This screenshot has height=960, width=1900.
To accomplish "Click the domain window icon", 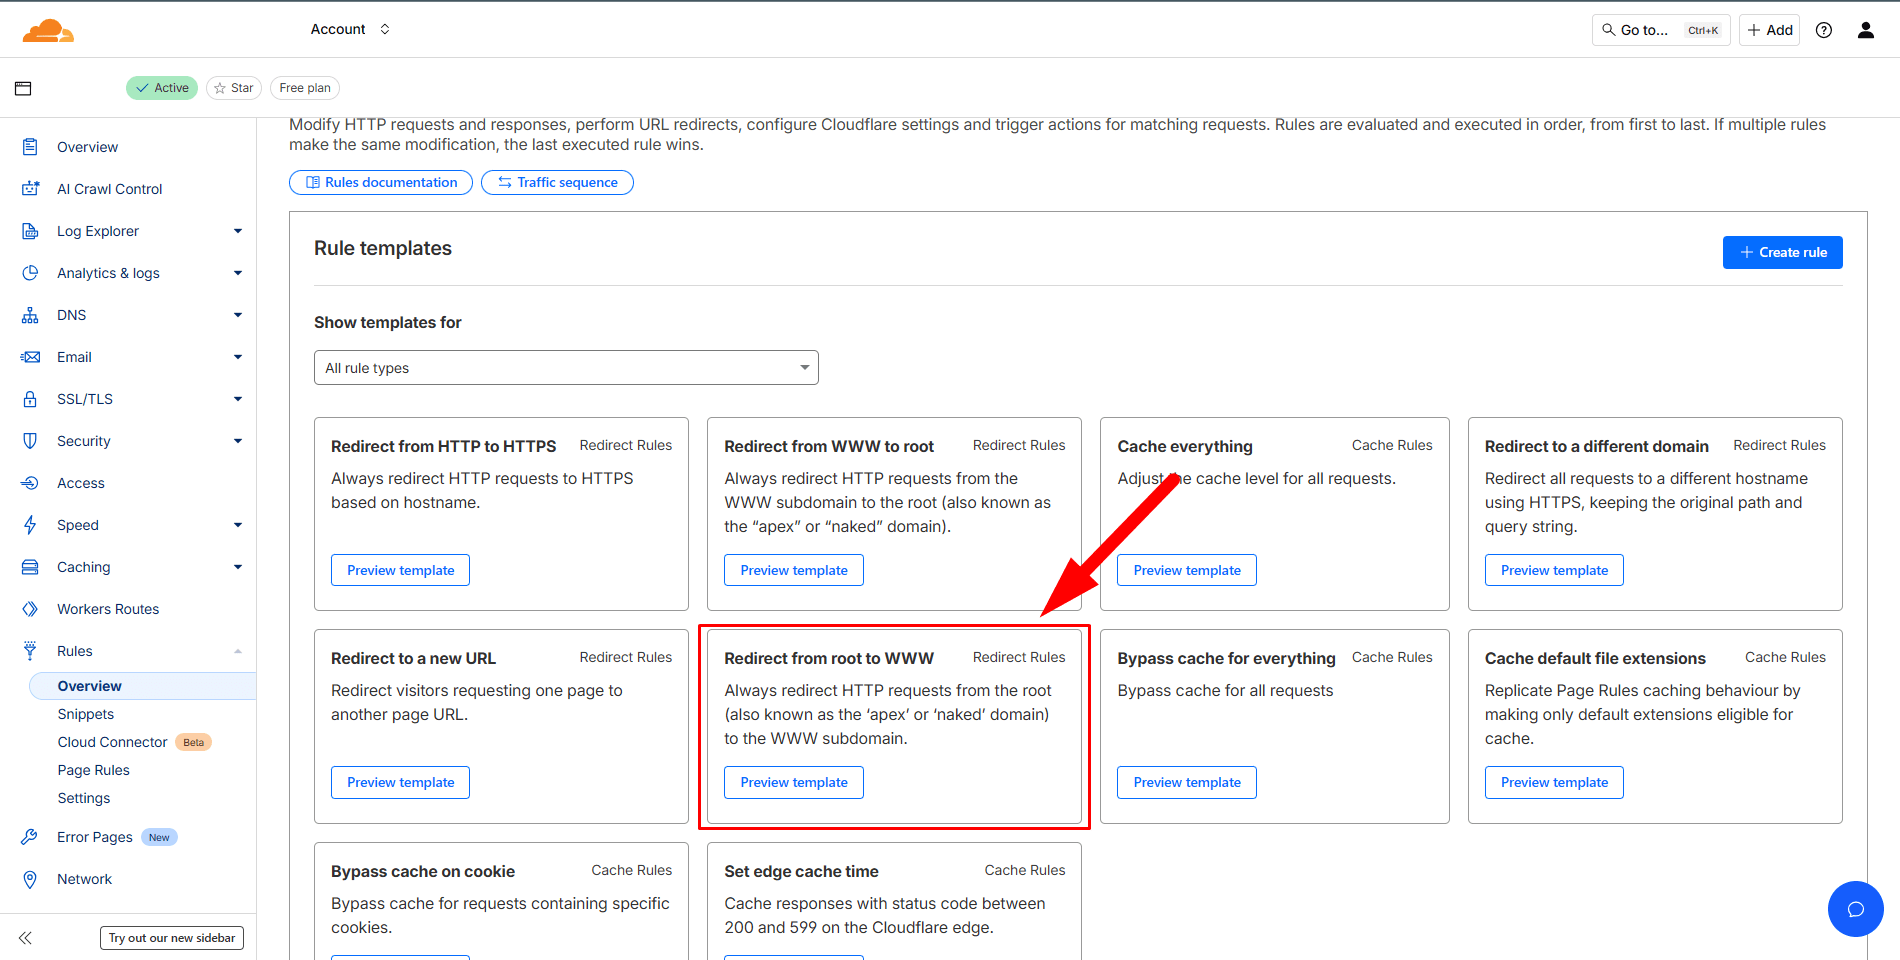I will tap(23, 88).
